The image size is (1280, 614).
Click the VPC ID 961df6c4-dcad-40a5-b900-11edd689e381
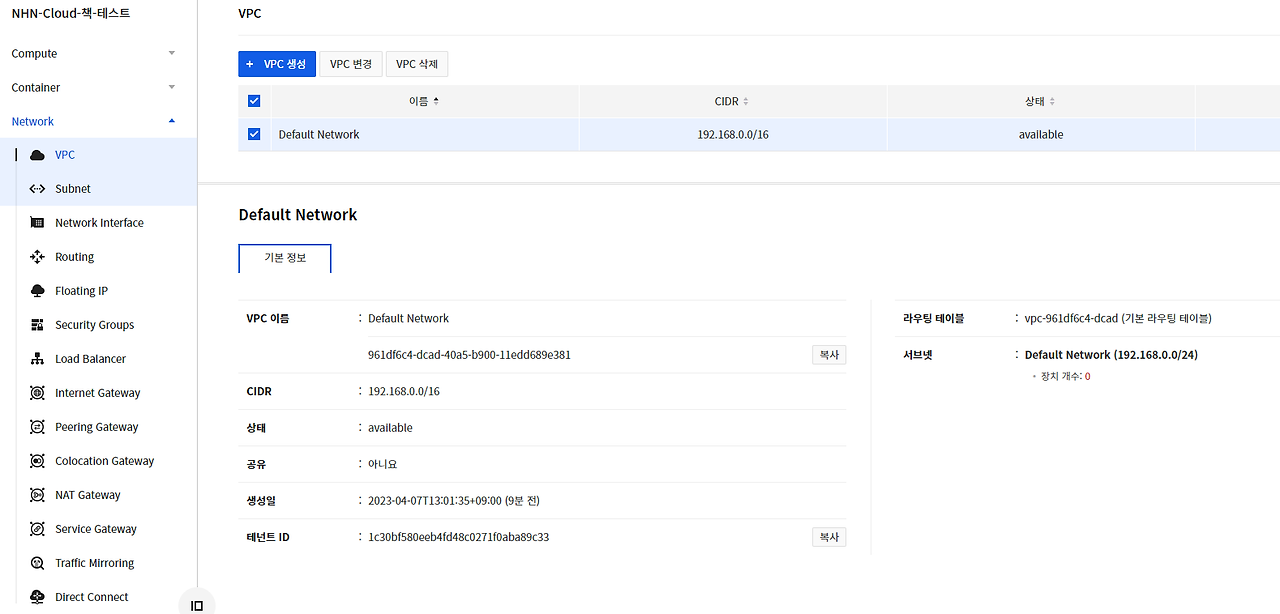click(x=469, y=355)
